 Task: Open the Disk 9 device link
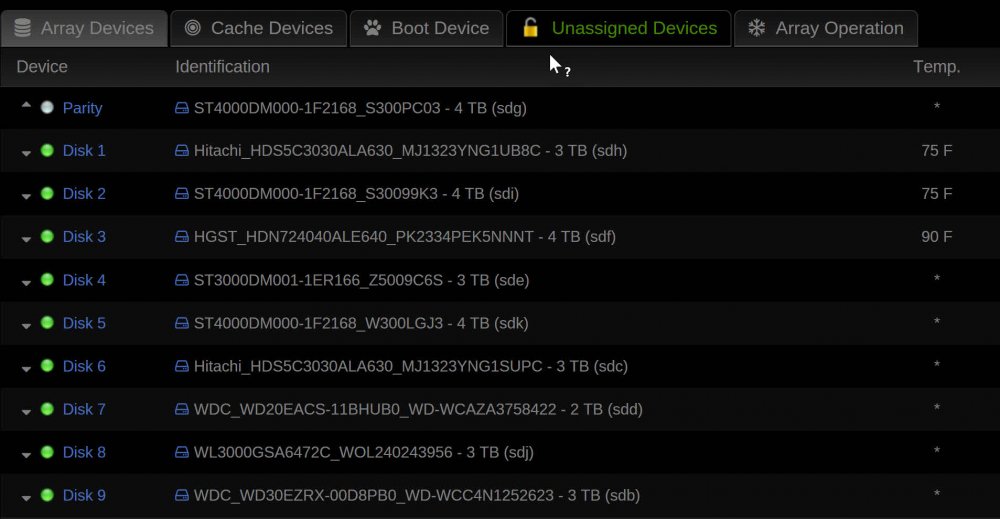[84, 495]
